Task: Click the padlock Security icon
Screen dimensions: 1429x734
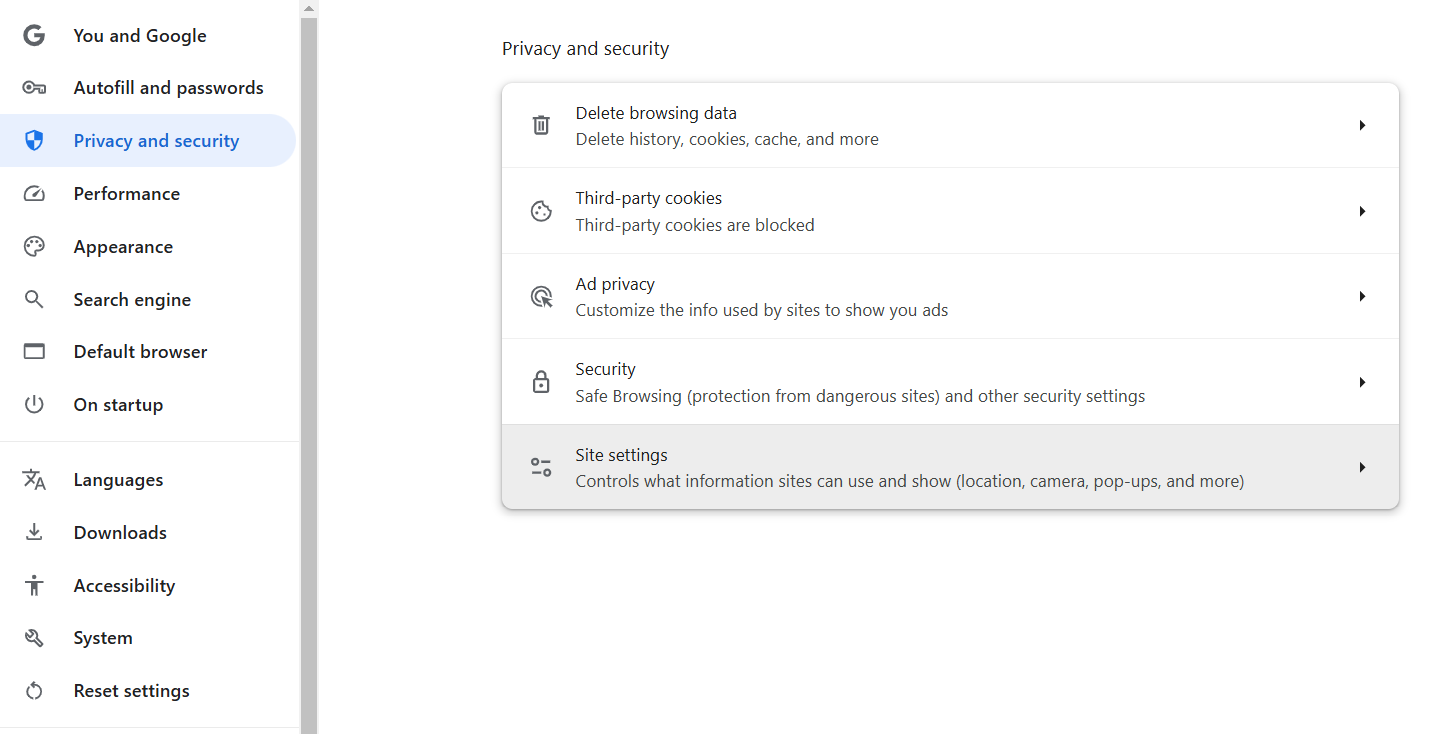Action: (541, 382)
